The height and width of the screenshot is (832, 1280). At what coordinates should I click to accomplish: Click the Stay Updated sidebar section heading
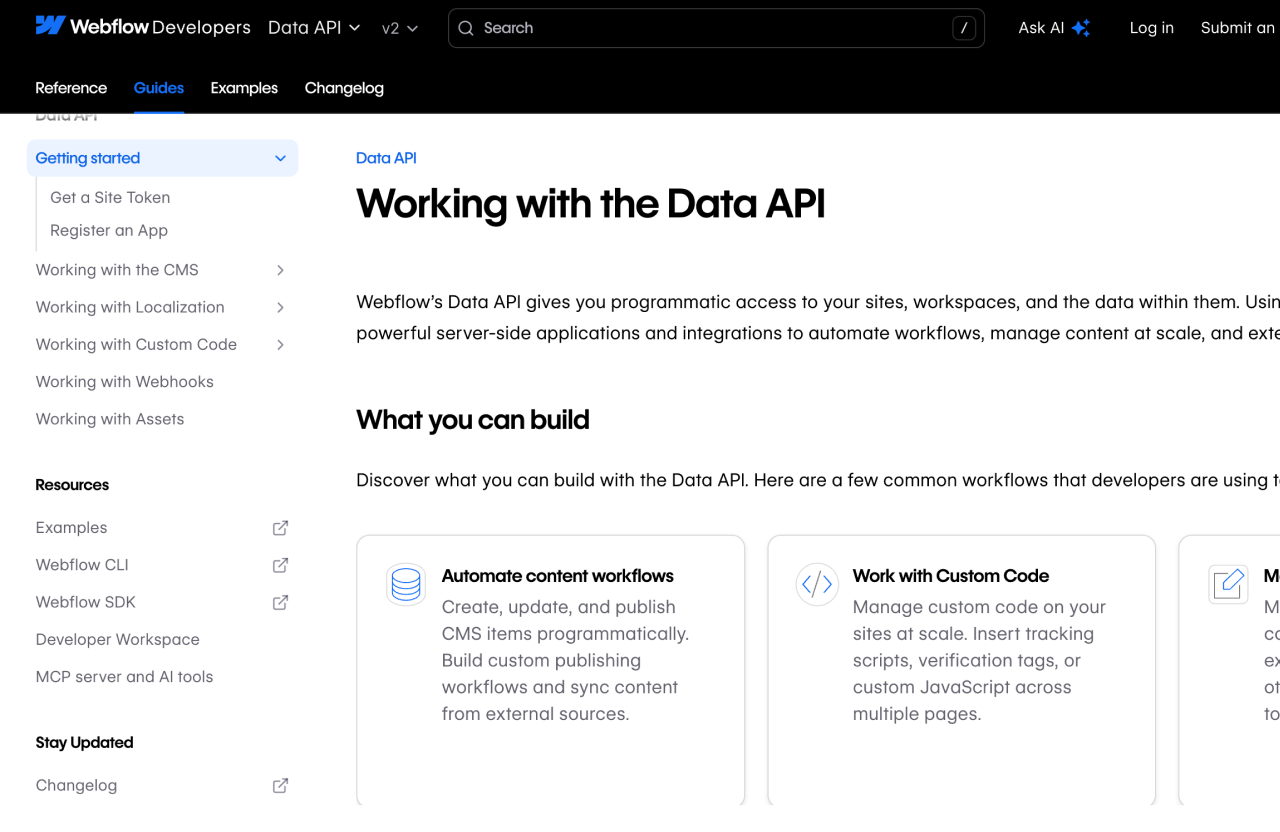84,743
